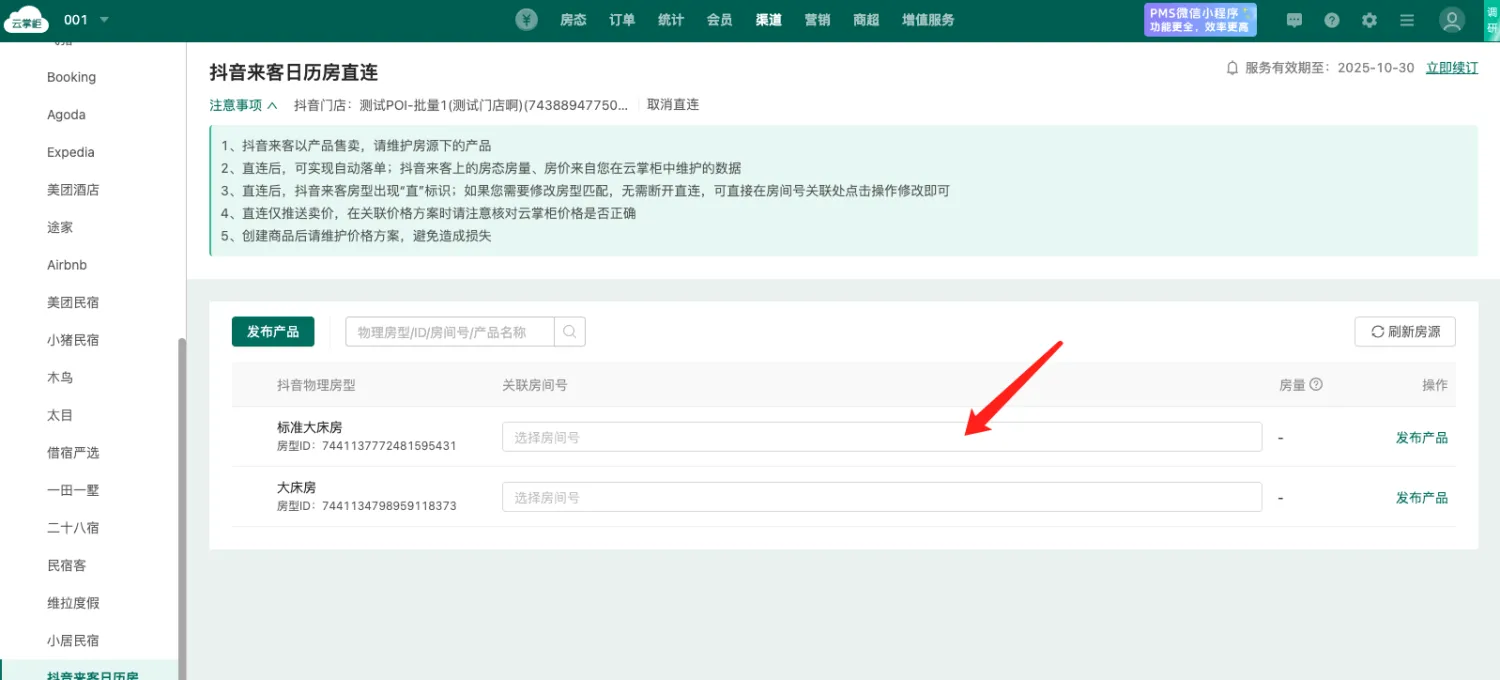The height and width of the screenshot is (680, 1500).
Task: Open 一田一墅 channel in the sidebar
Action: coord(73,490)
